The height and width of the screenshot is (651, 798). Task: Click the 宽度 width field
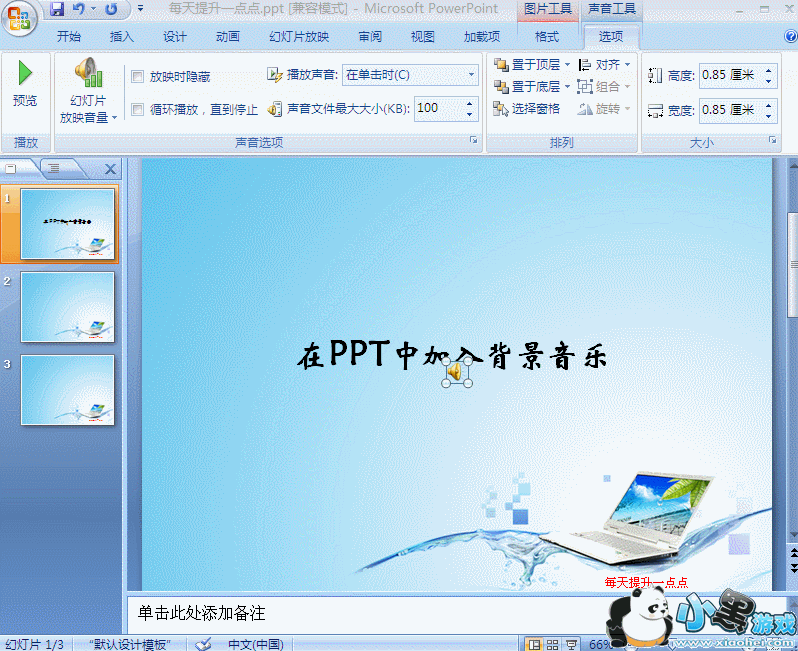[730, 110]
